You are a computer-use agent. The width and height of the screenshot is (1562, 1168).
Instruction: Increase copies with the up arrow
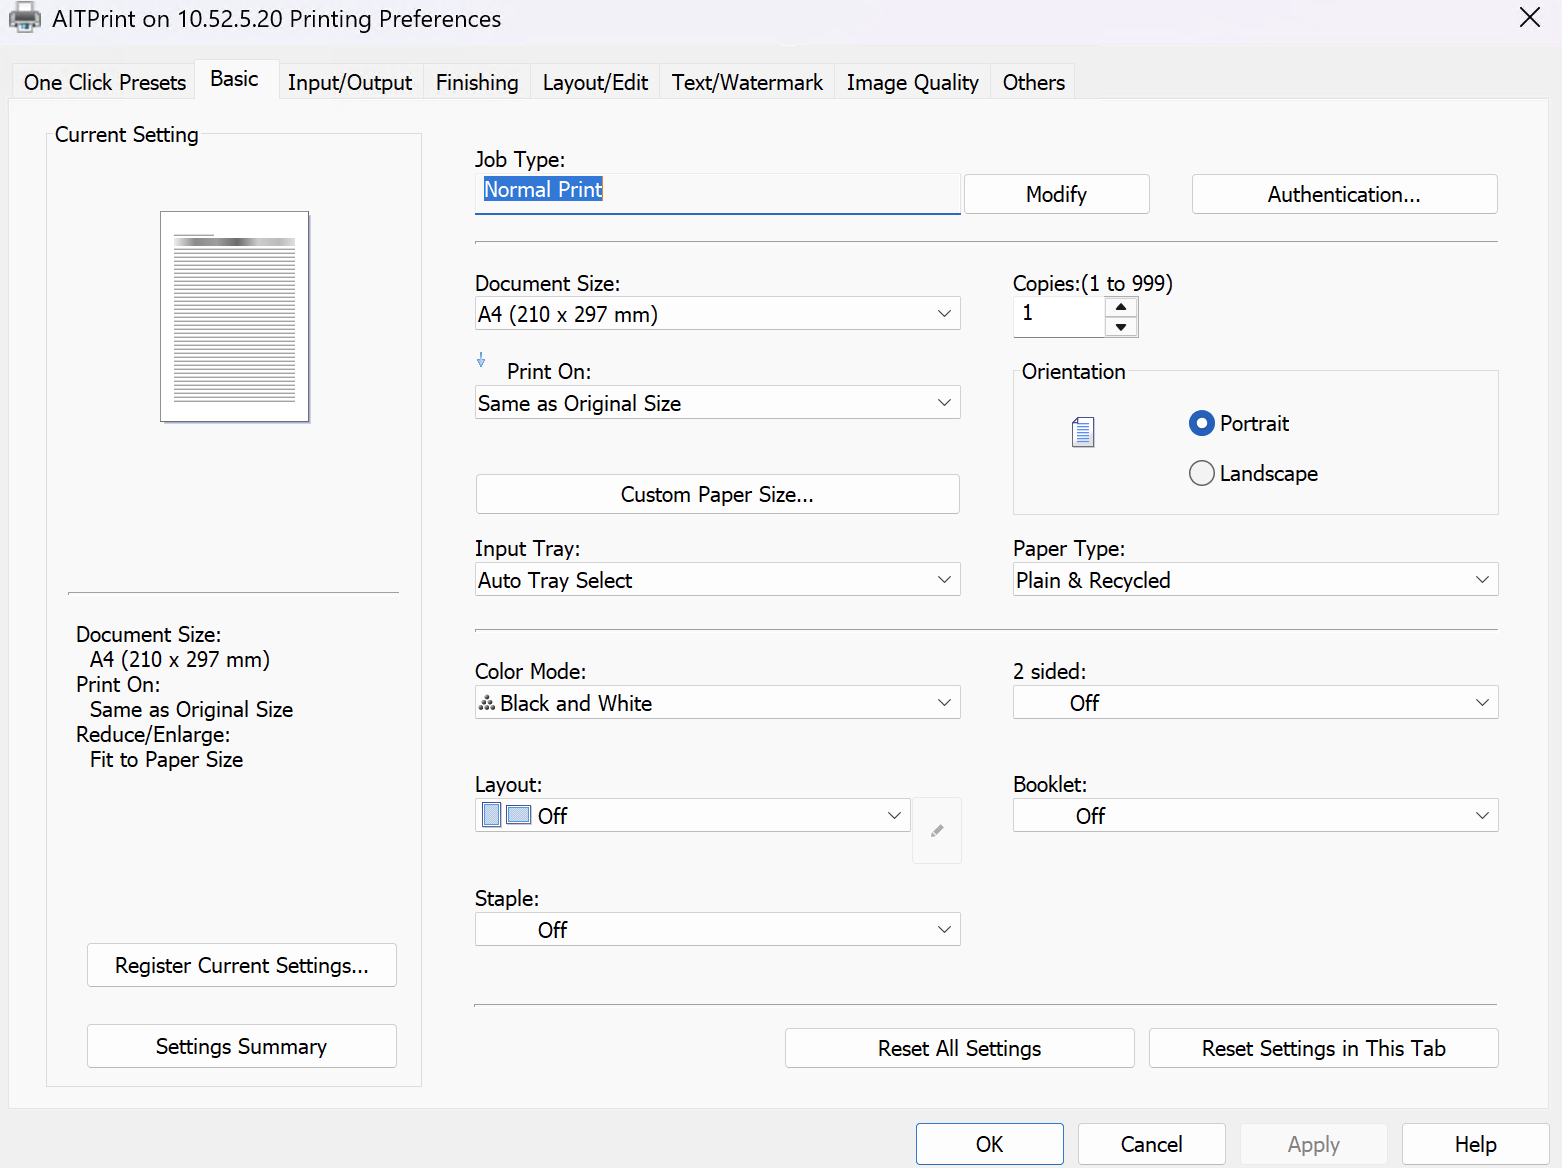[x=1121, y=307]
